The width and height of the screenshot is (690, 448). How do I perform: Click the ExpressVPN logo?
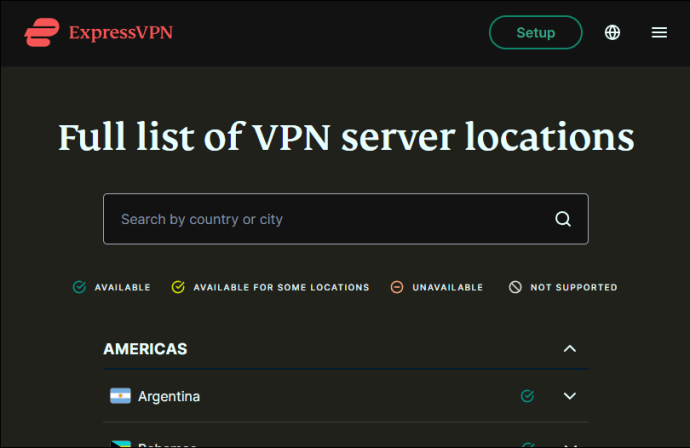99,32
